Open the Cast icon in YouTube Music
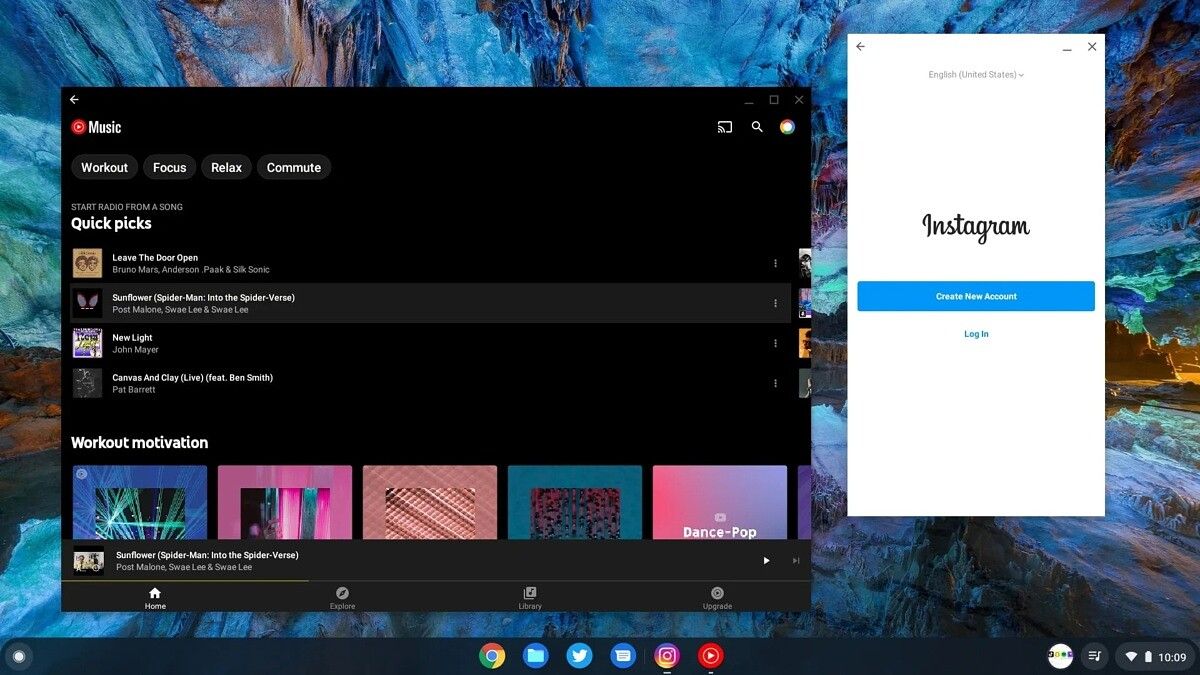This screenshot has height=675, width=1200. pos(724,127)
